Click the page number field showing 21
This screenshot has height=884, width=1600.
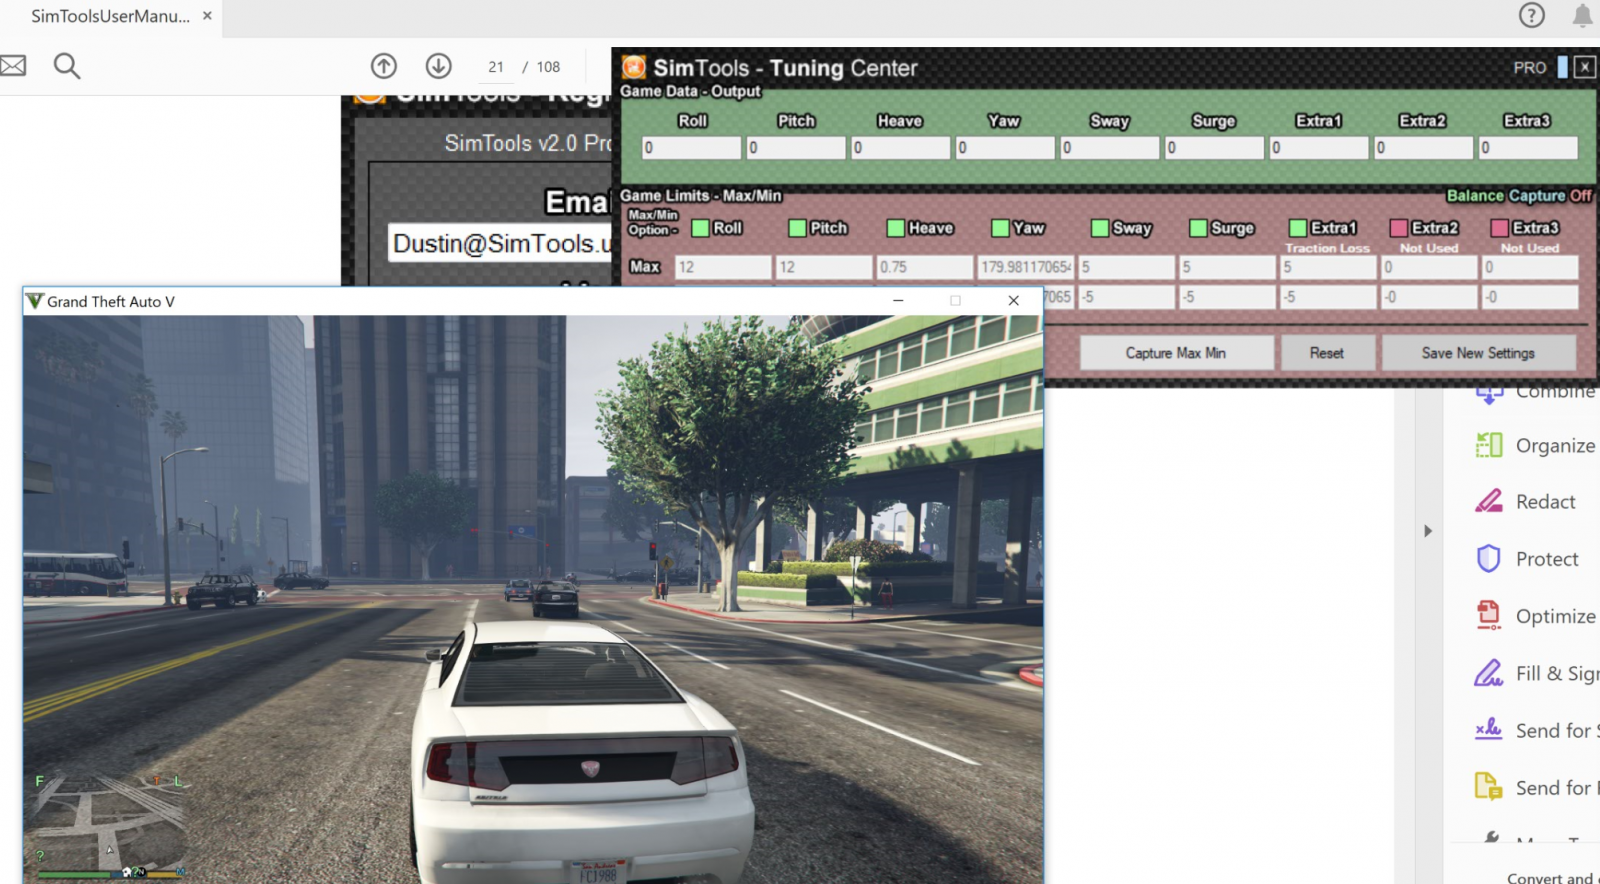[x=496, y=67]
